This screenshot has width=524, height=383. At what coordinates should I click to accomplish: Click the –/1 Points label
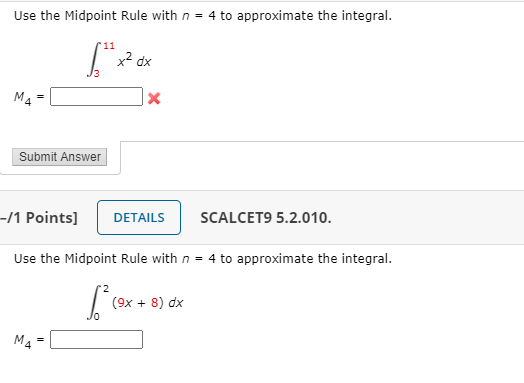[39, 218]
